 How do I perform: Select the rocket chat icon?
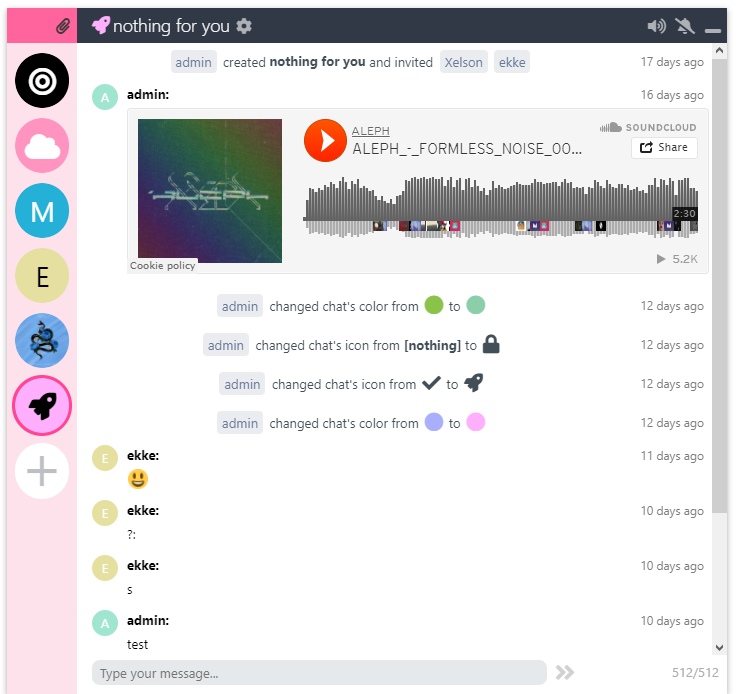click(x=42, y=406)
